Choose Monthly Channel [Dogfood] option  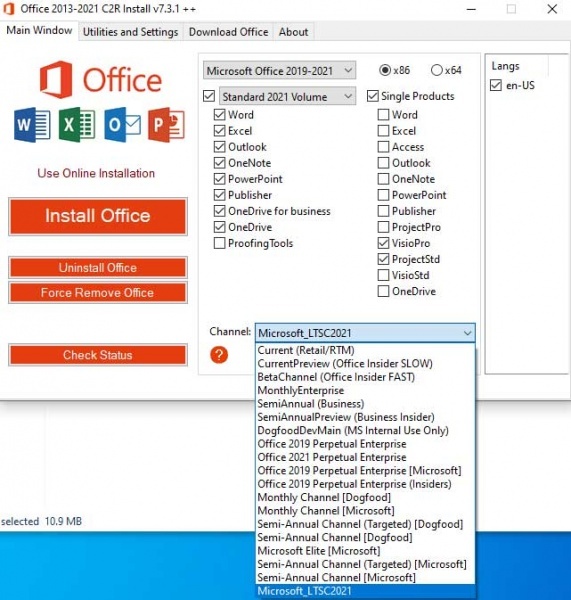tap(365, 497)
